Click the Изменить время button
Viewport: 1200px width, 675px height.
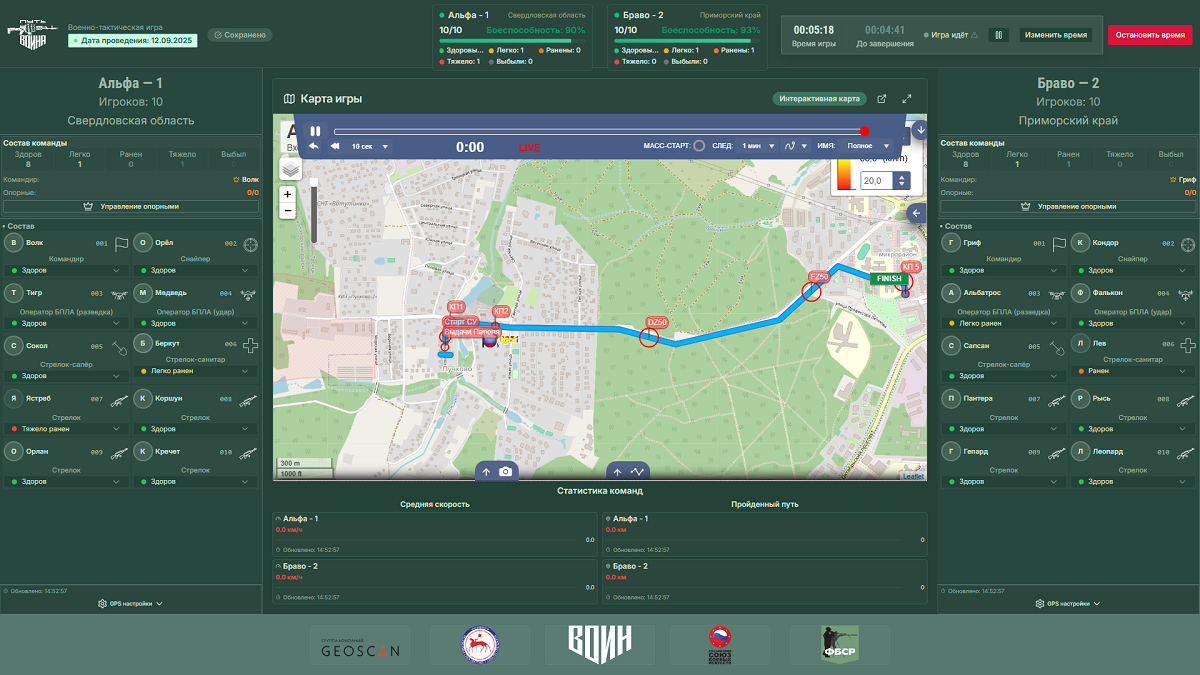1055,35
